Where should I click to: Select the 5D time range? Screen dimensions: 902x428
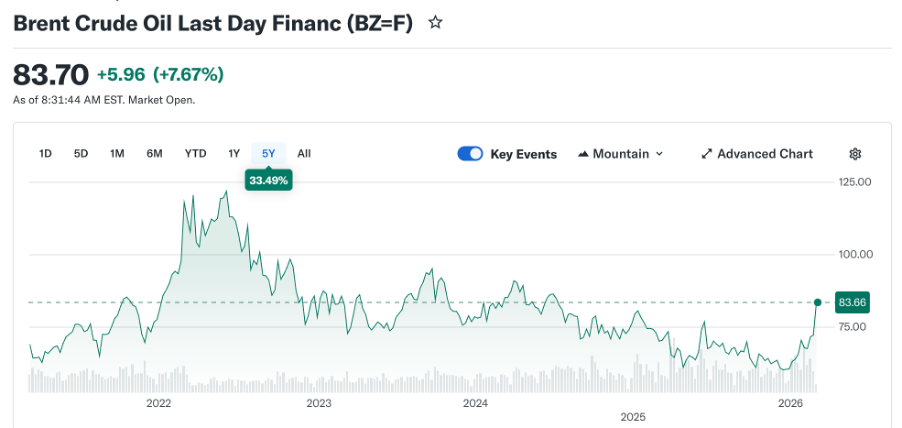click(81, 154)
